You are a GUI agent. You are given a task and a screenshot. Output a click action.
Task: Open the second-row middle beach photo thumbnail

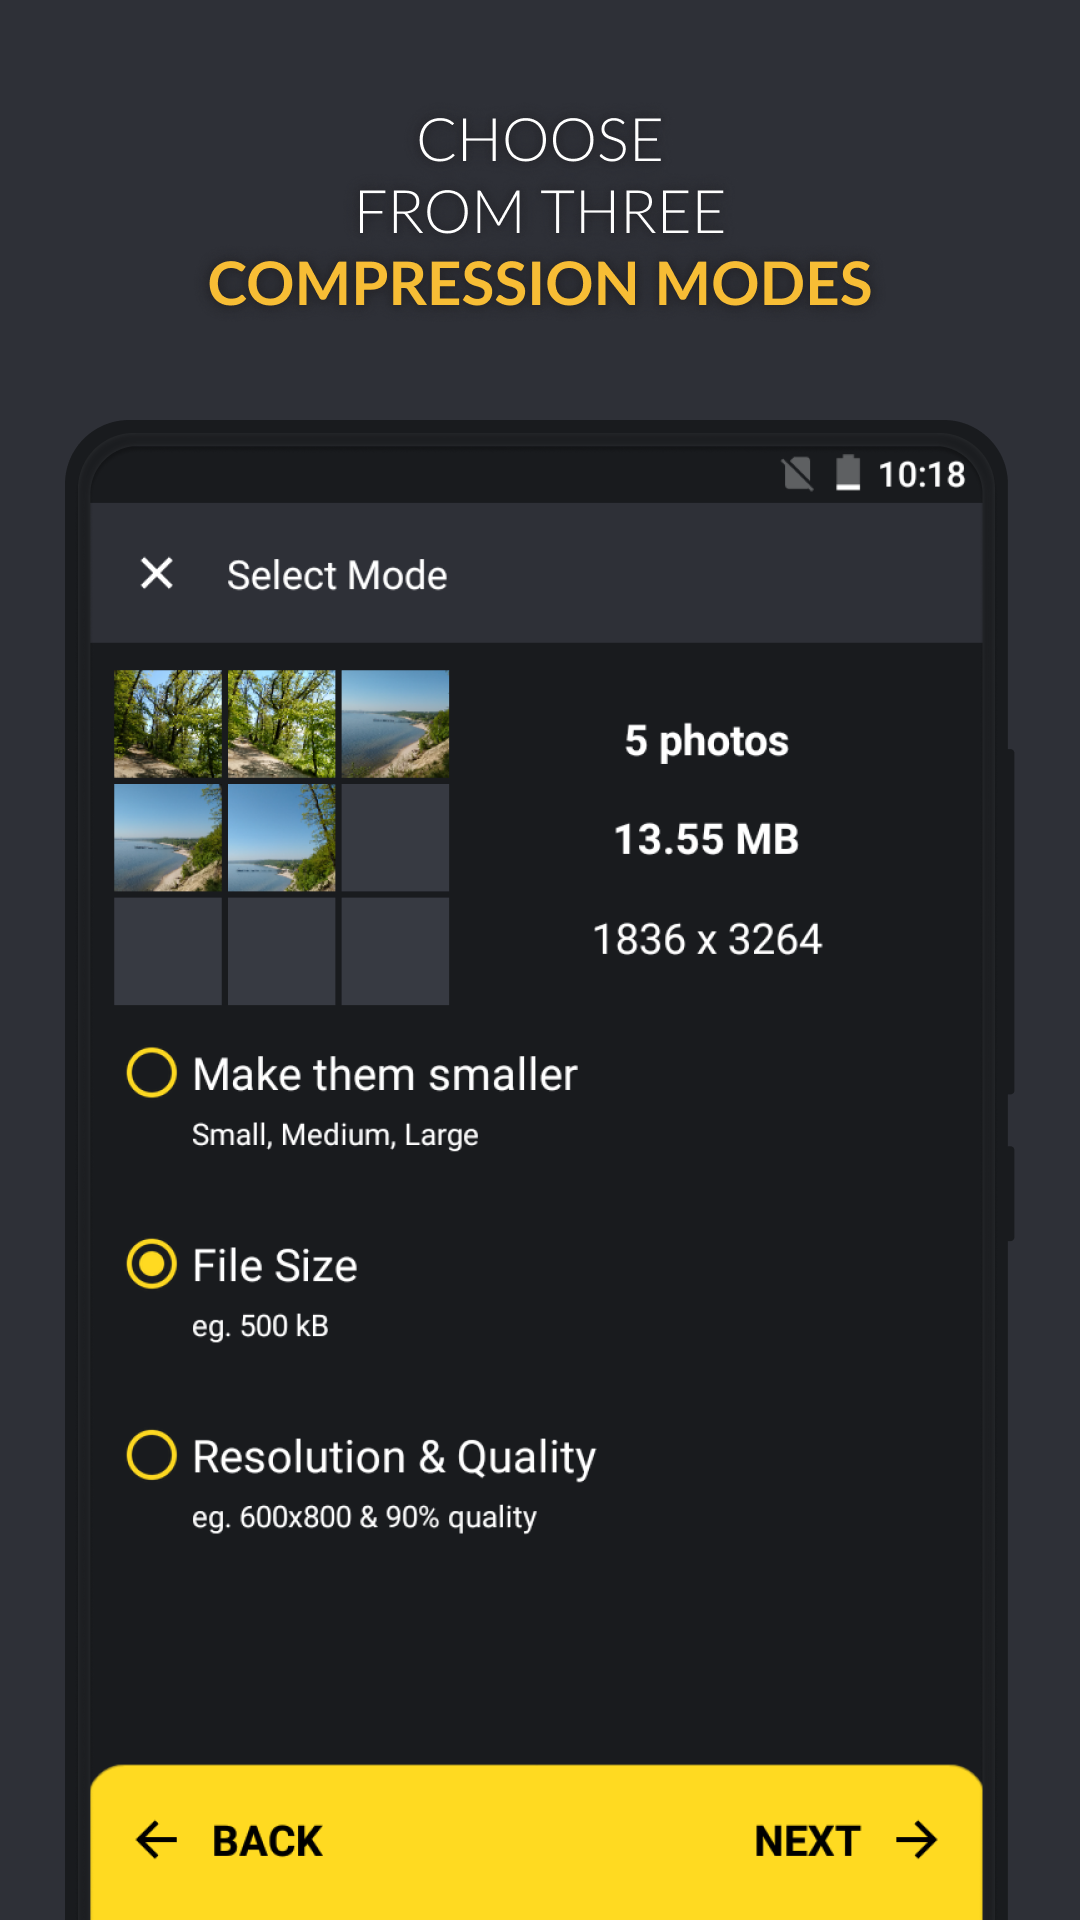[x=282, y=838]
